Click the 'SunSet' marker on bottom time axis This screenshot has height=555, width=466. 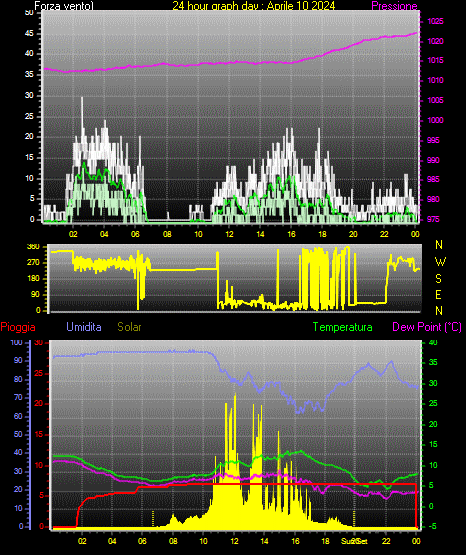(x=355, y=541)
